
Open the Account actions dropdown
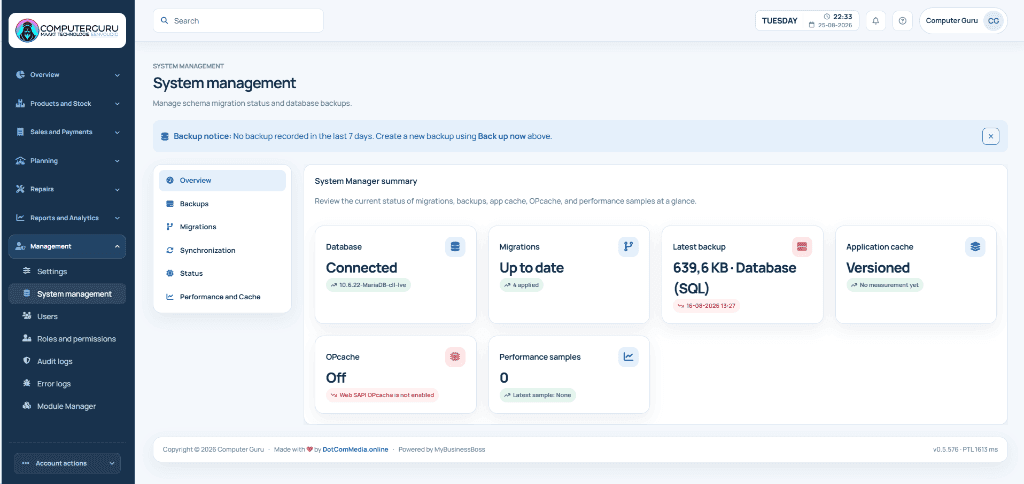click(67, 463)
